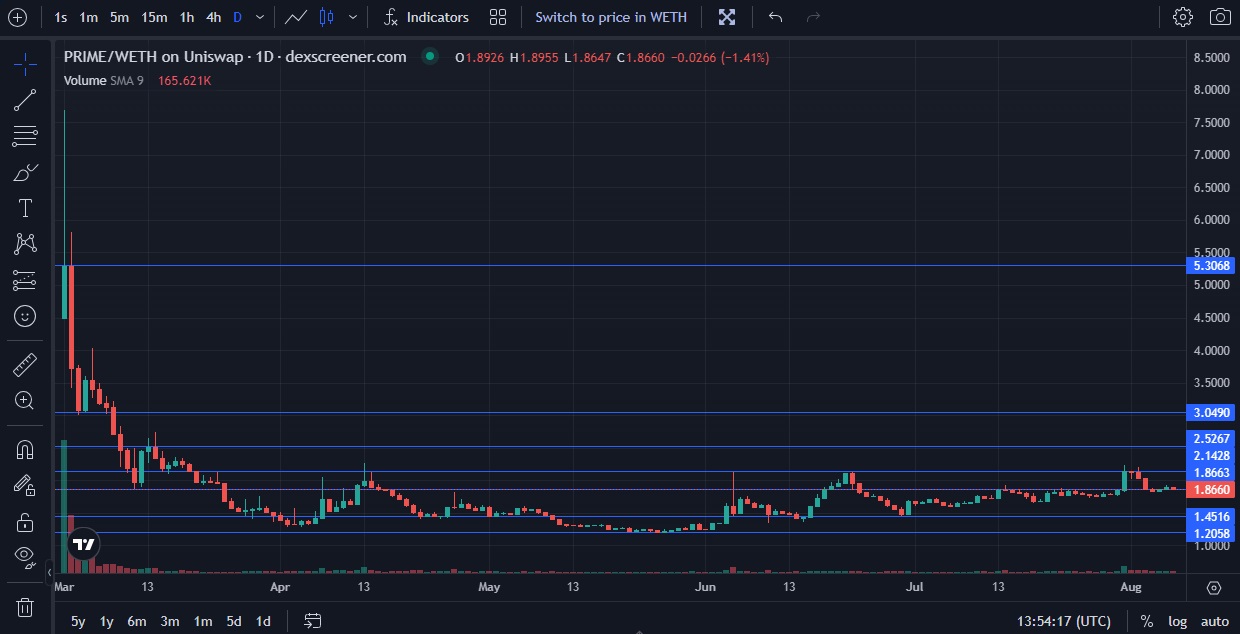Viewport: 1240px width, 634px height.
Task: Select the 1s timeframe
Action: pyautogui.click(x=61, y=17)
